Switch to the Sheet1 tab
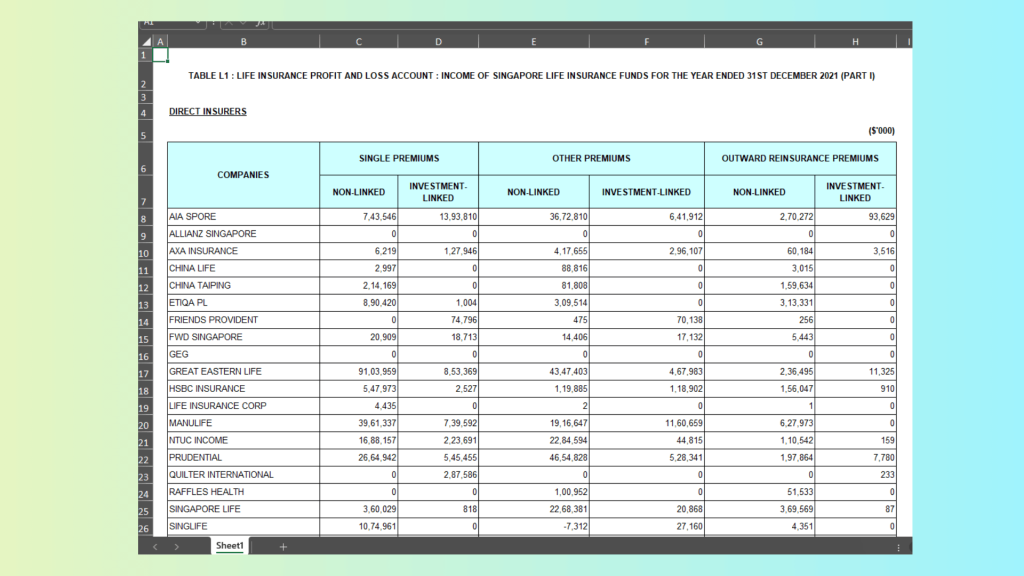Image resolution: width=1024 pixels, height=576 pixels. (230, 547)
